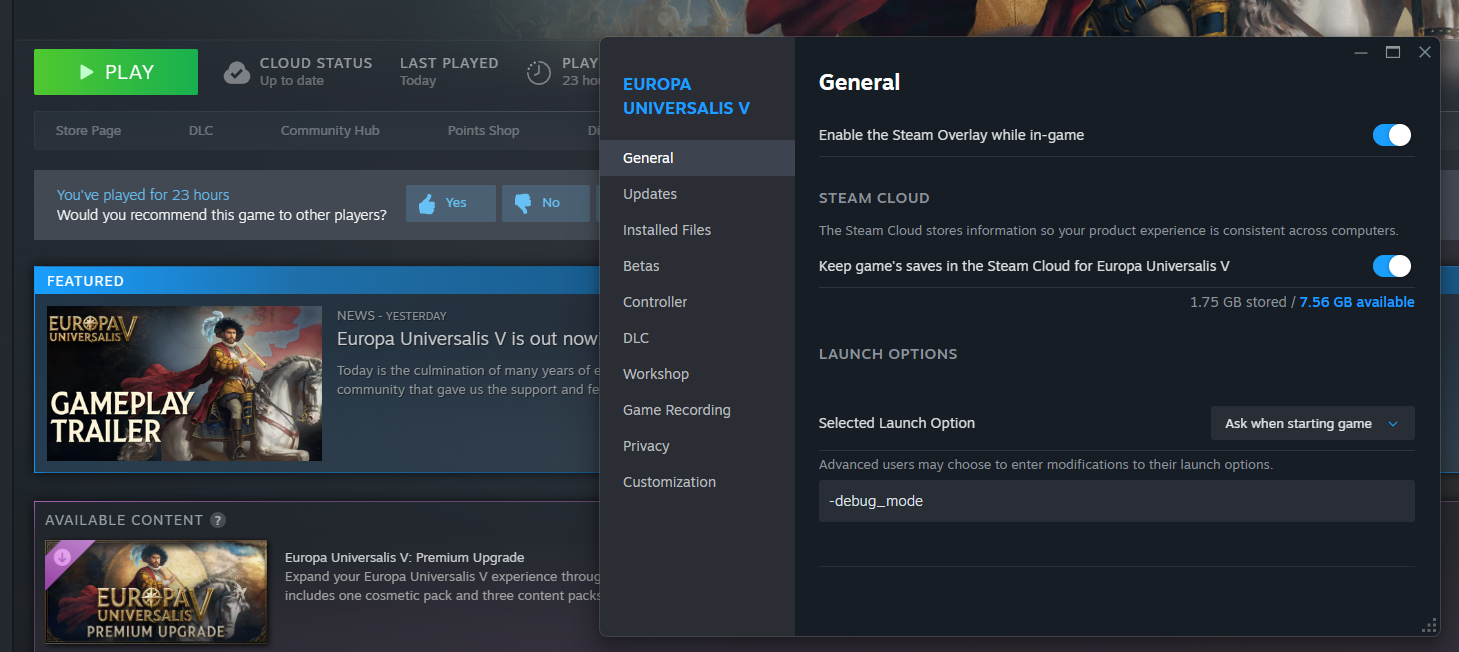Select the General settings tab

pos(697,158)
